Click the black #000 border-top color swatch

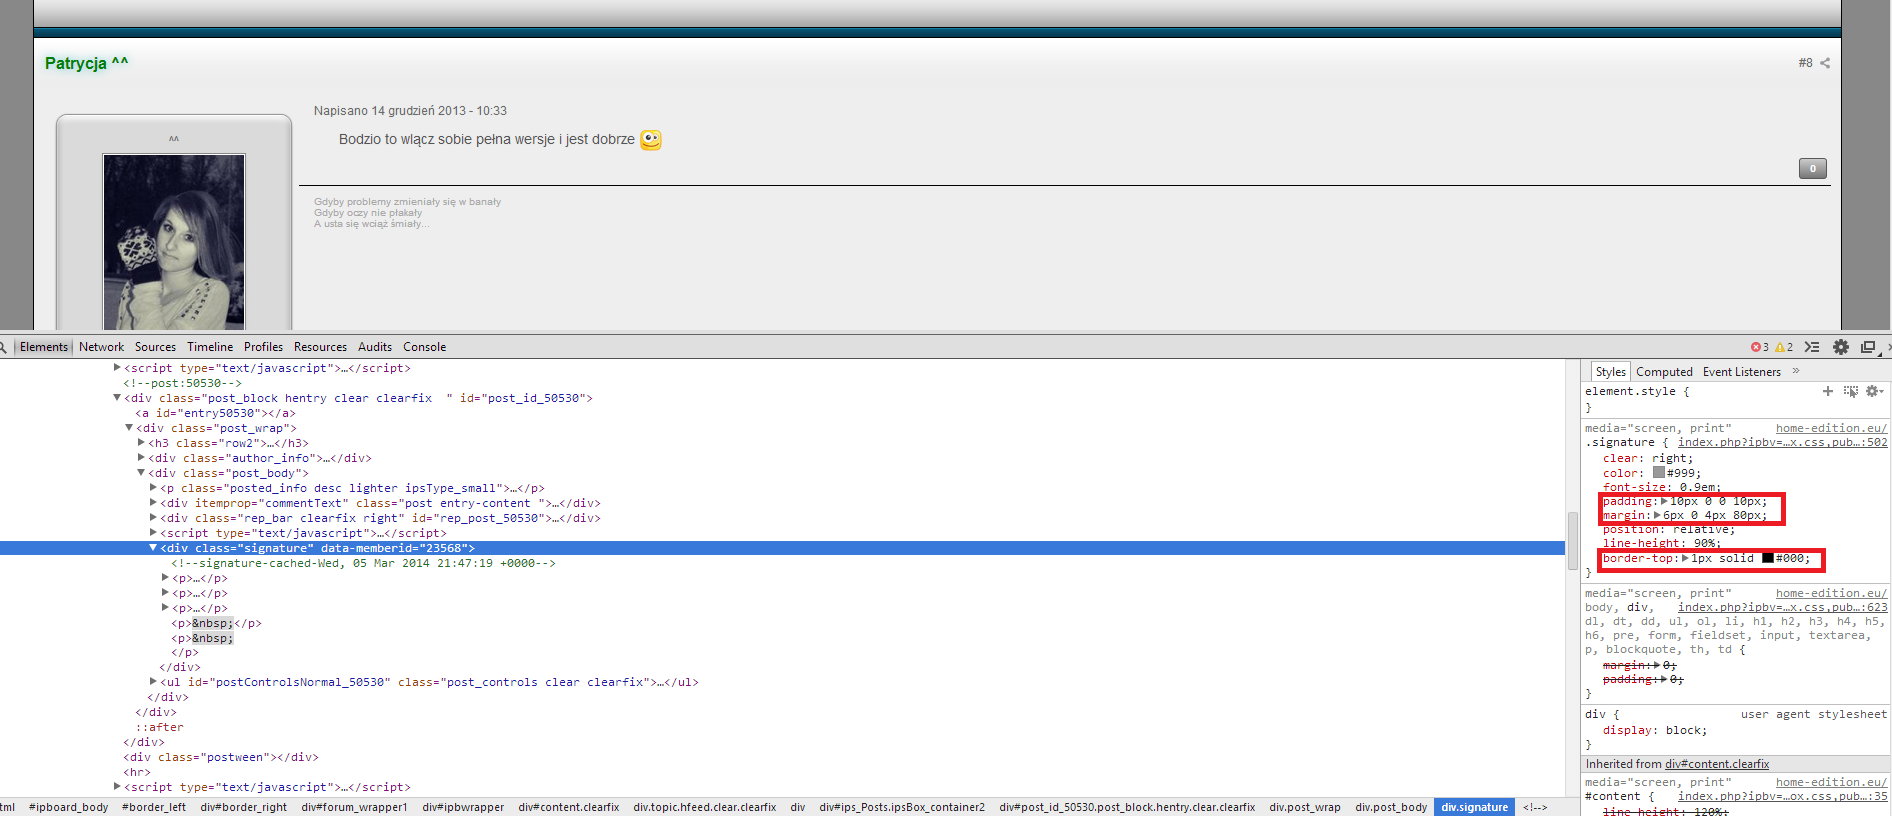pos(1767,559)
